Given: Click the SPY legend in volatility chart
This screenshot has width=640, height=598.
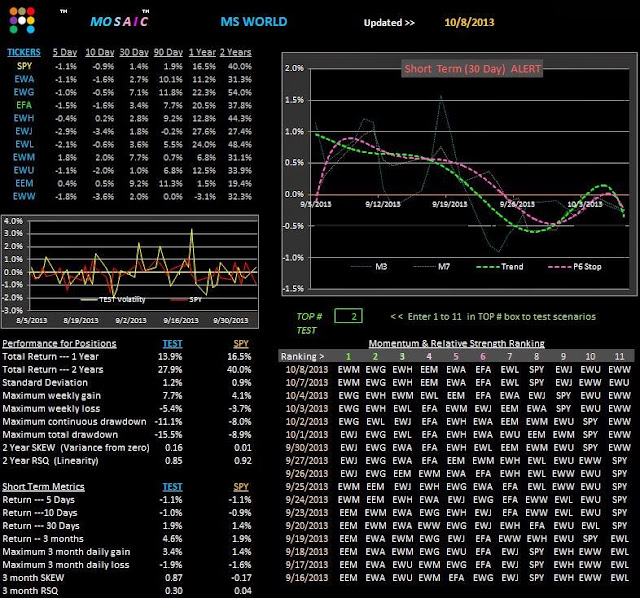Looking at the screenshot, I should 187,300.
